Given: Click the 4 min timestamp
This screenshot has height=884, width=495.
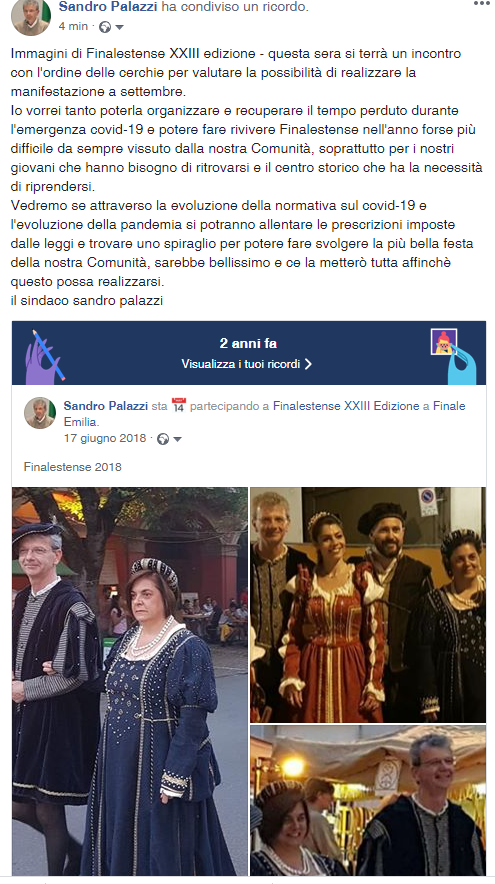Looking at the screenshot, I should [73, 26].
